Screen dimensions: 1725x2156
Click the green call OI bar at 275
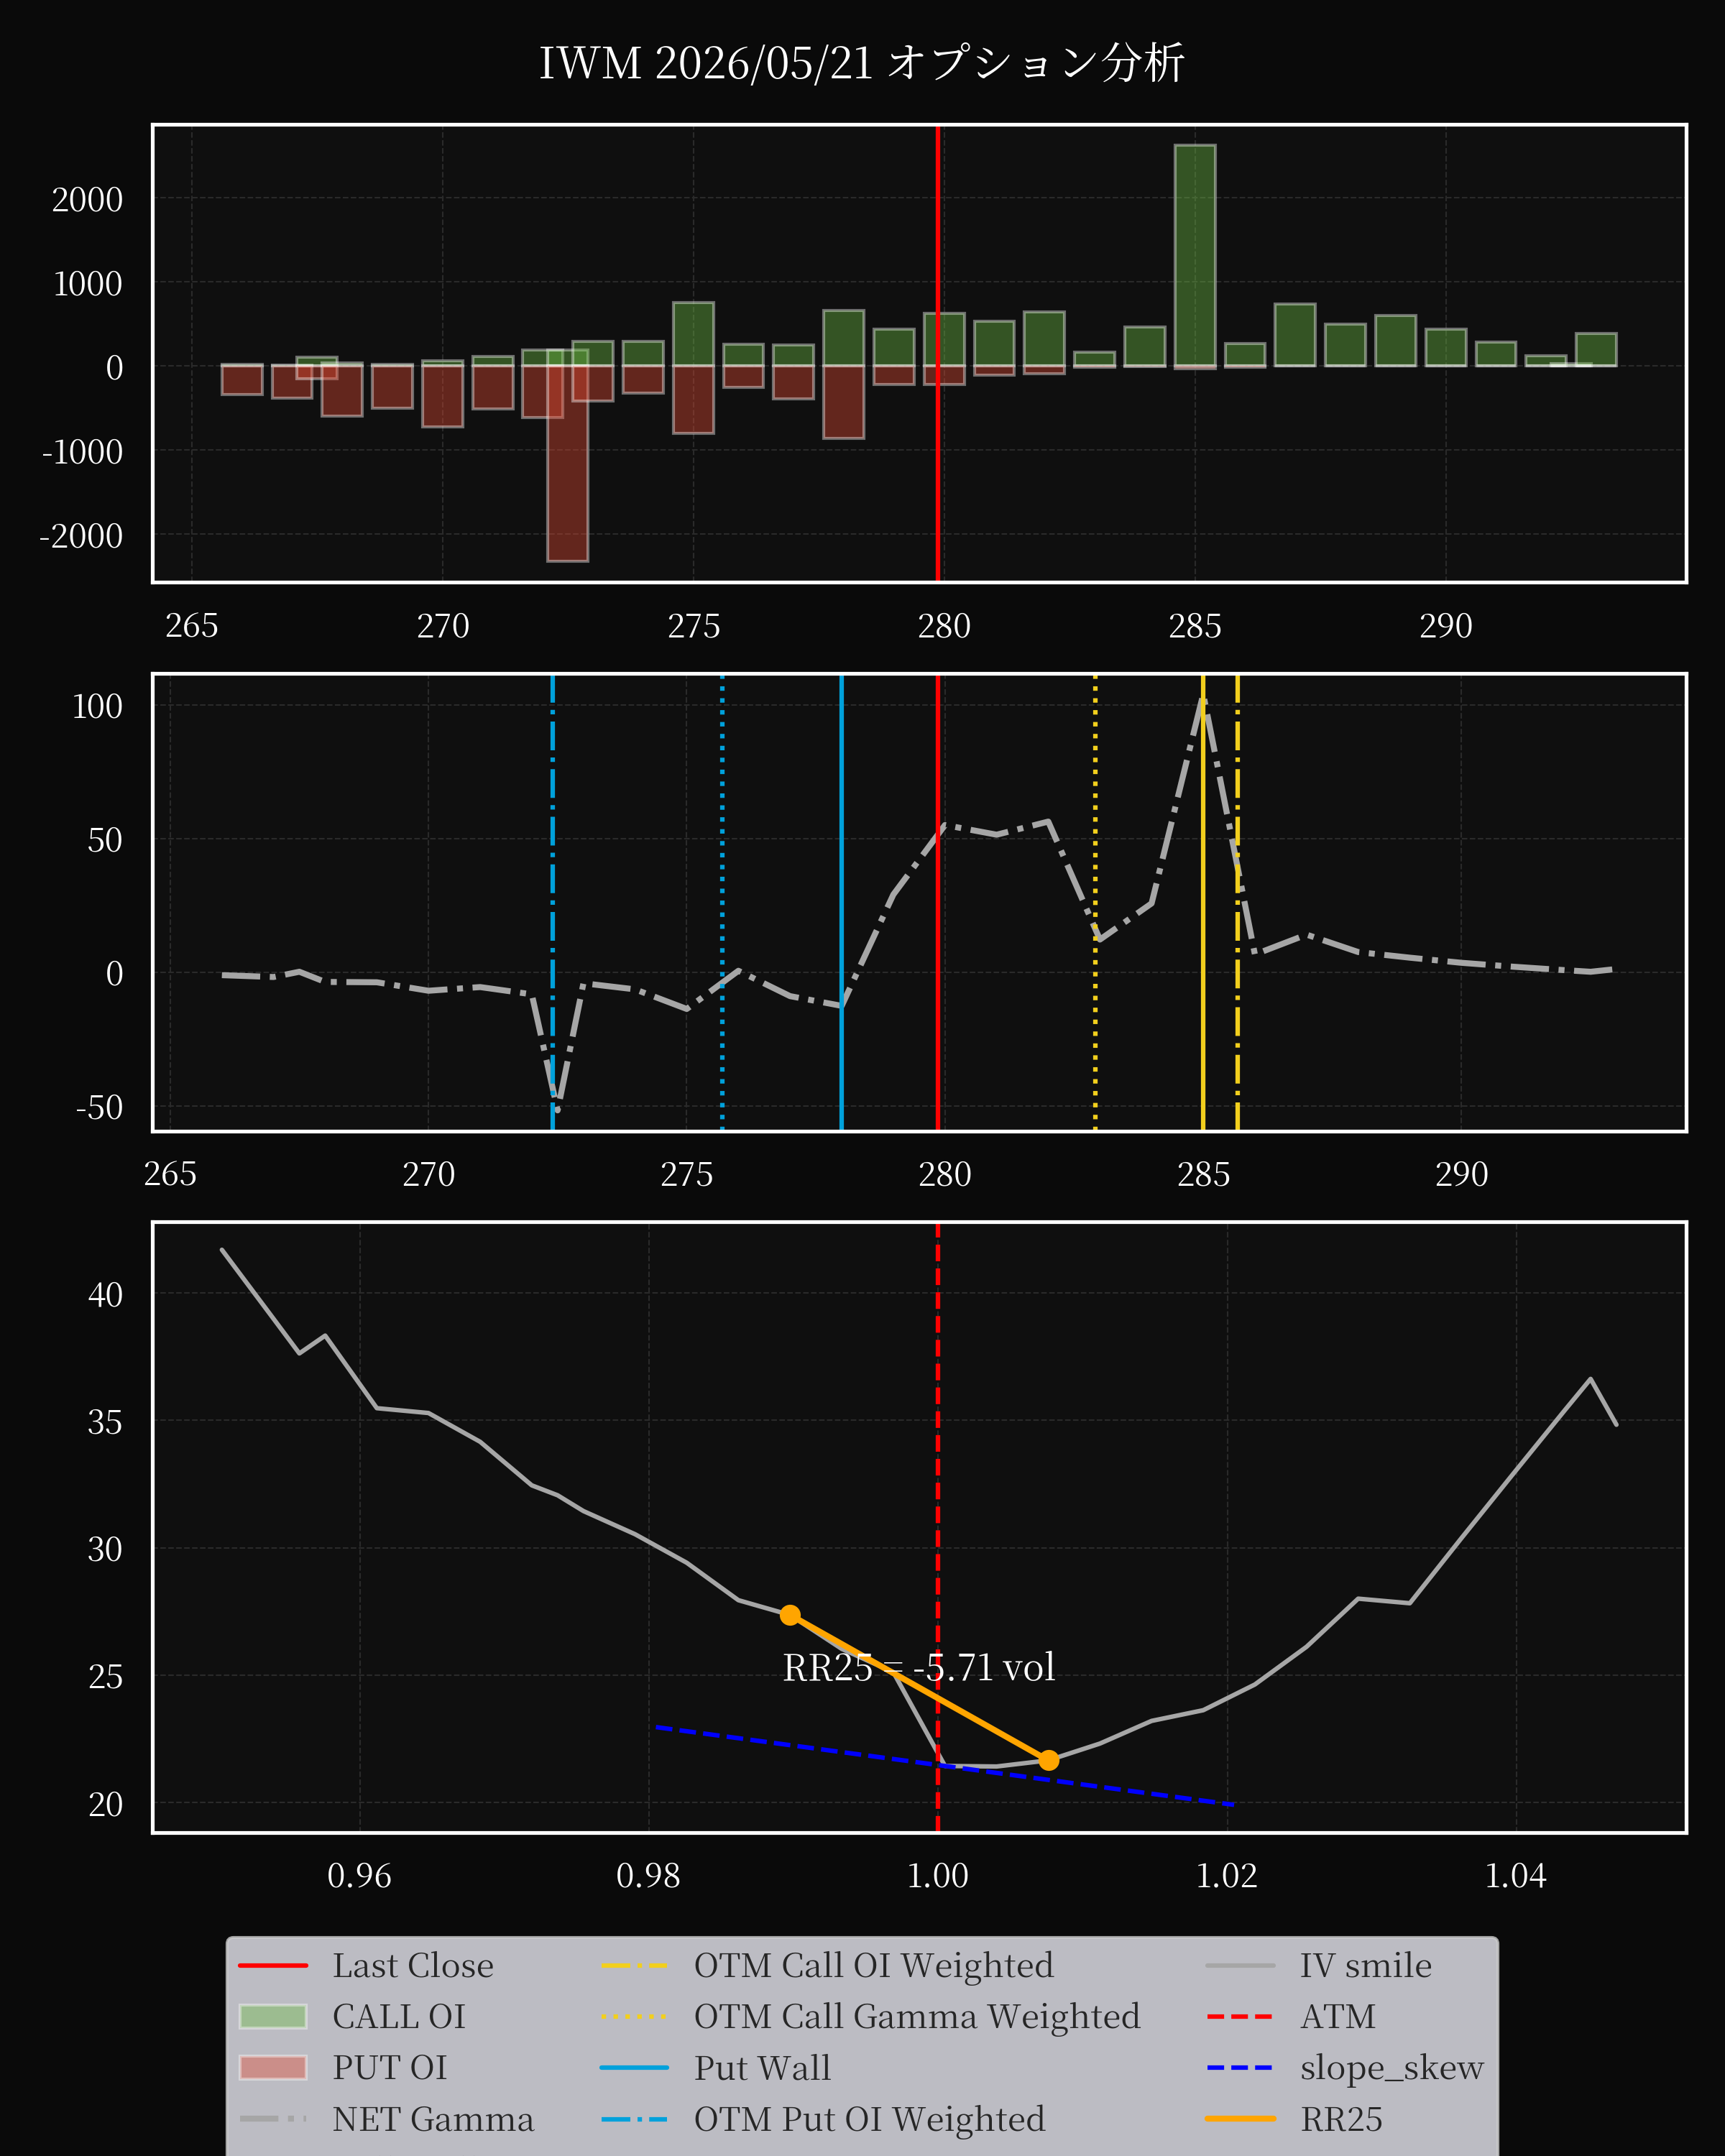pyautogui.click(x=693, y=334)
